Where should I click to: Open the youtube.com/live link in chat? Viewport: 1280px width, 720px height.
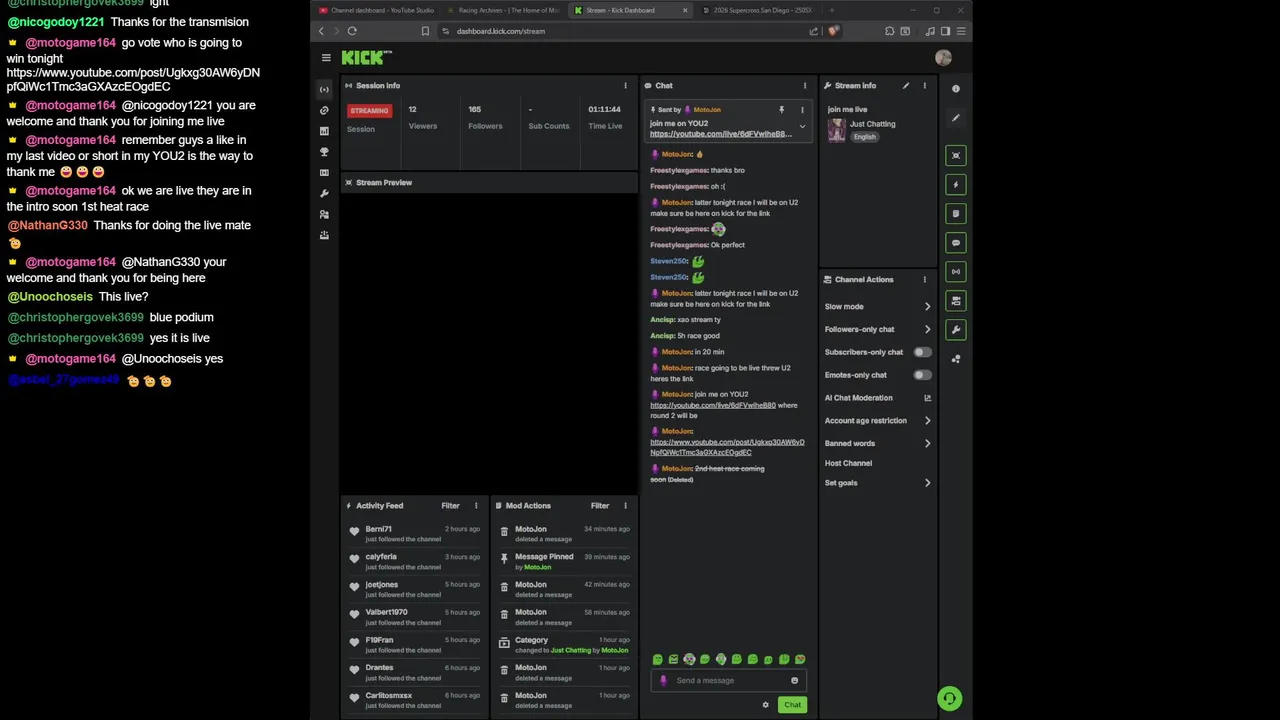(x=713, y=405)
